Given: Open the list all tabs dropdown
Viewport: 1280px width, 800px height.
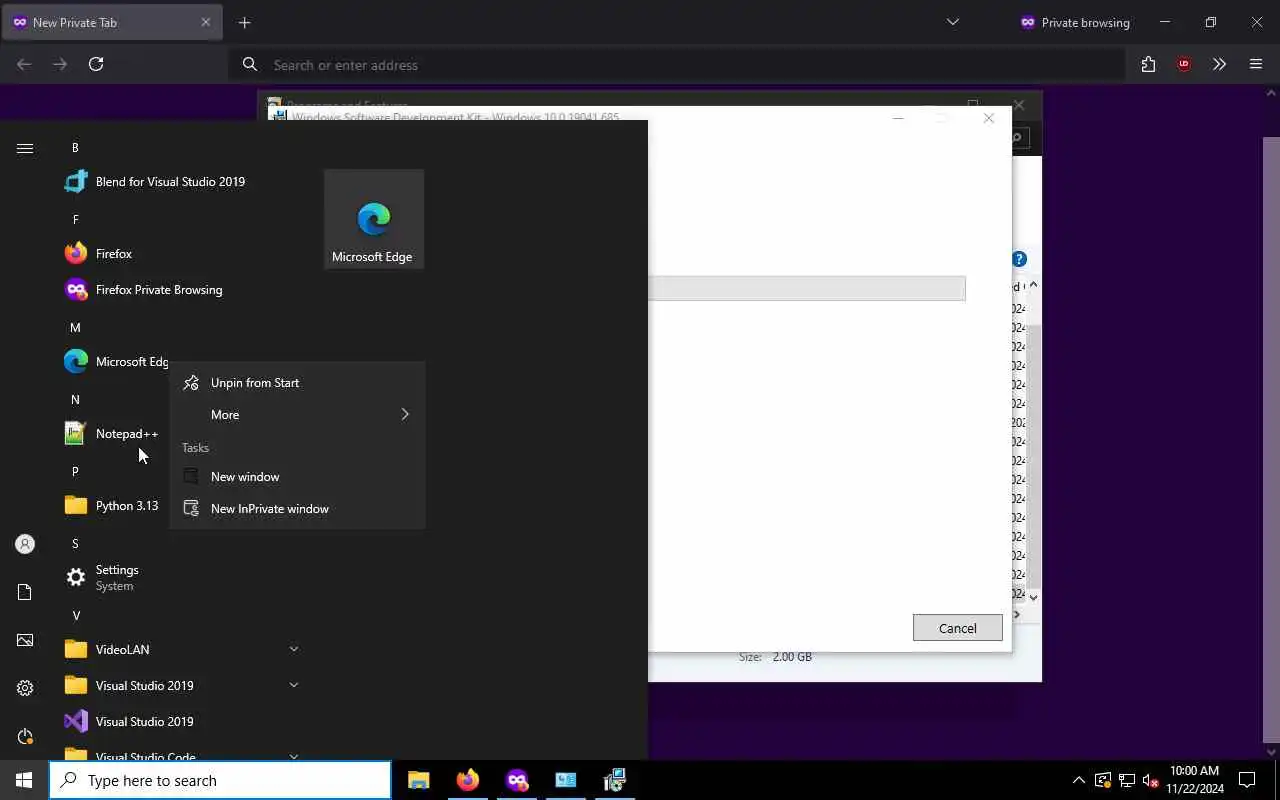Looking at the screenshot, I should pos(953,22).
